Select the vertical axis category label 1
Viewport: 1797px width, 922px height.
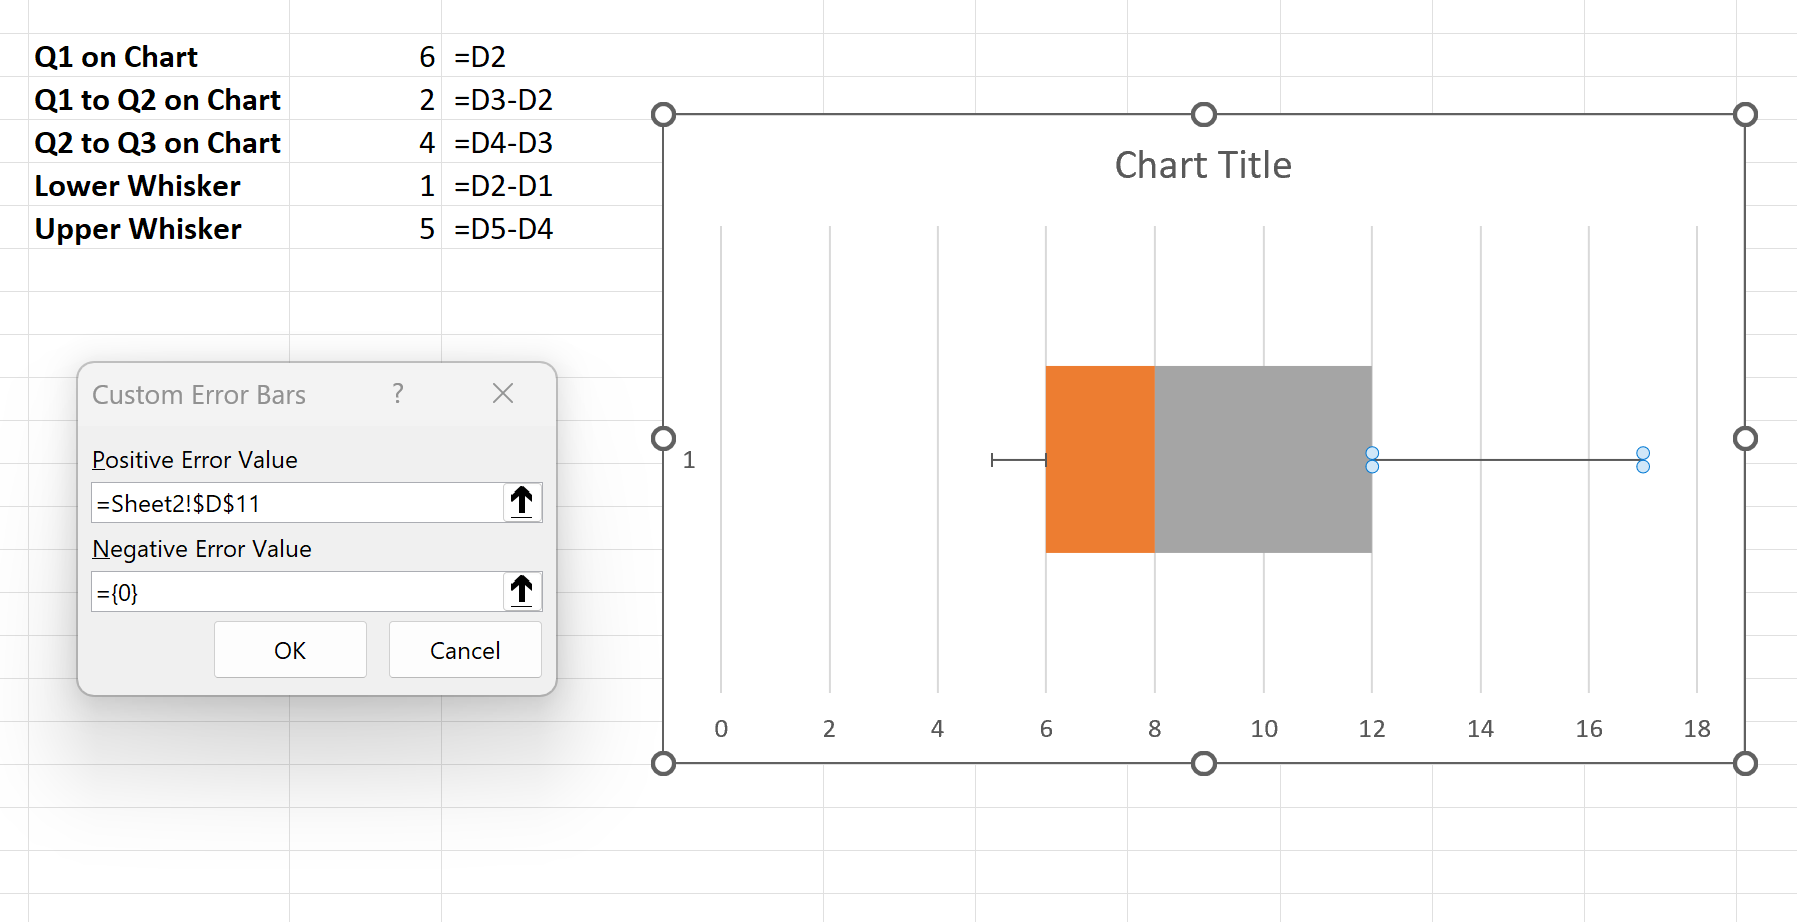(690, 460)
